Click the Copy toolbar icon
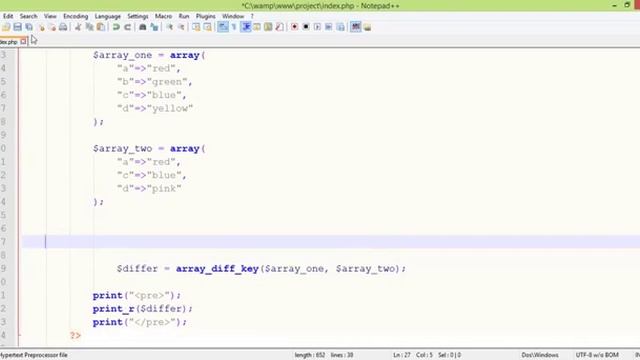 [x=89, y=27]
